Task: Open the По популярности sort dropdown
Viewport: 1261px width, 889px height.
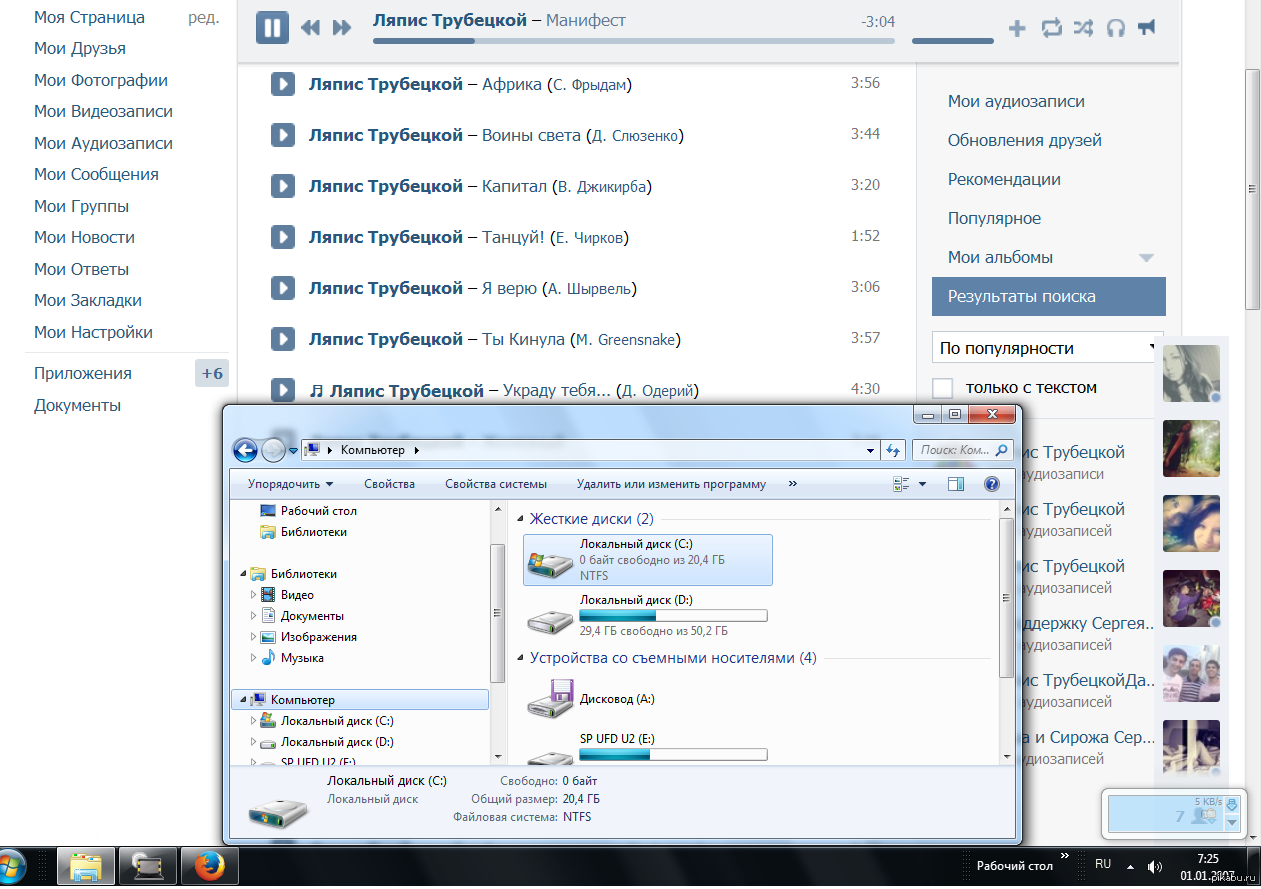Action: tap(1046, 348)
